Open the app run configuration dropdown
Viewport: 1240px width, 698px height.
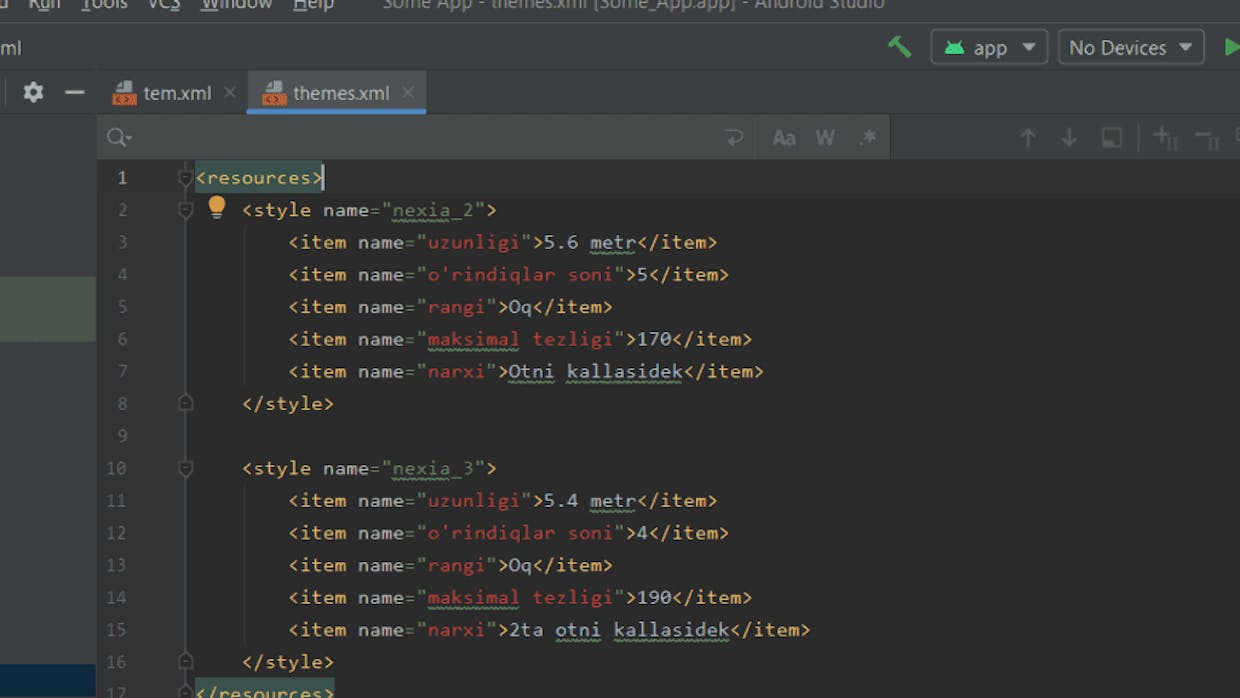989,47
